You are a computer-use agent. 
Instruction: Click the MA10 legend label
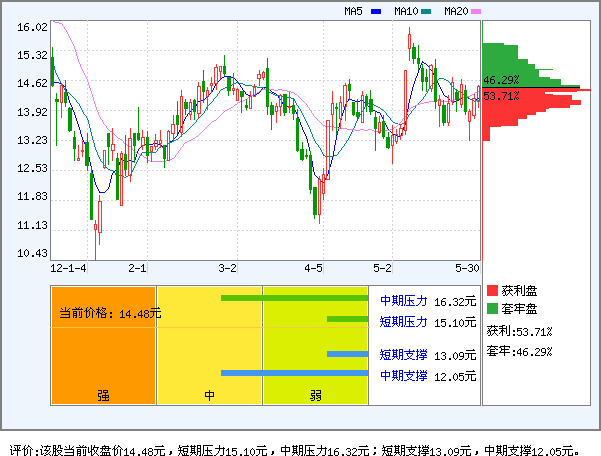coord(406,11)
